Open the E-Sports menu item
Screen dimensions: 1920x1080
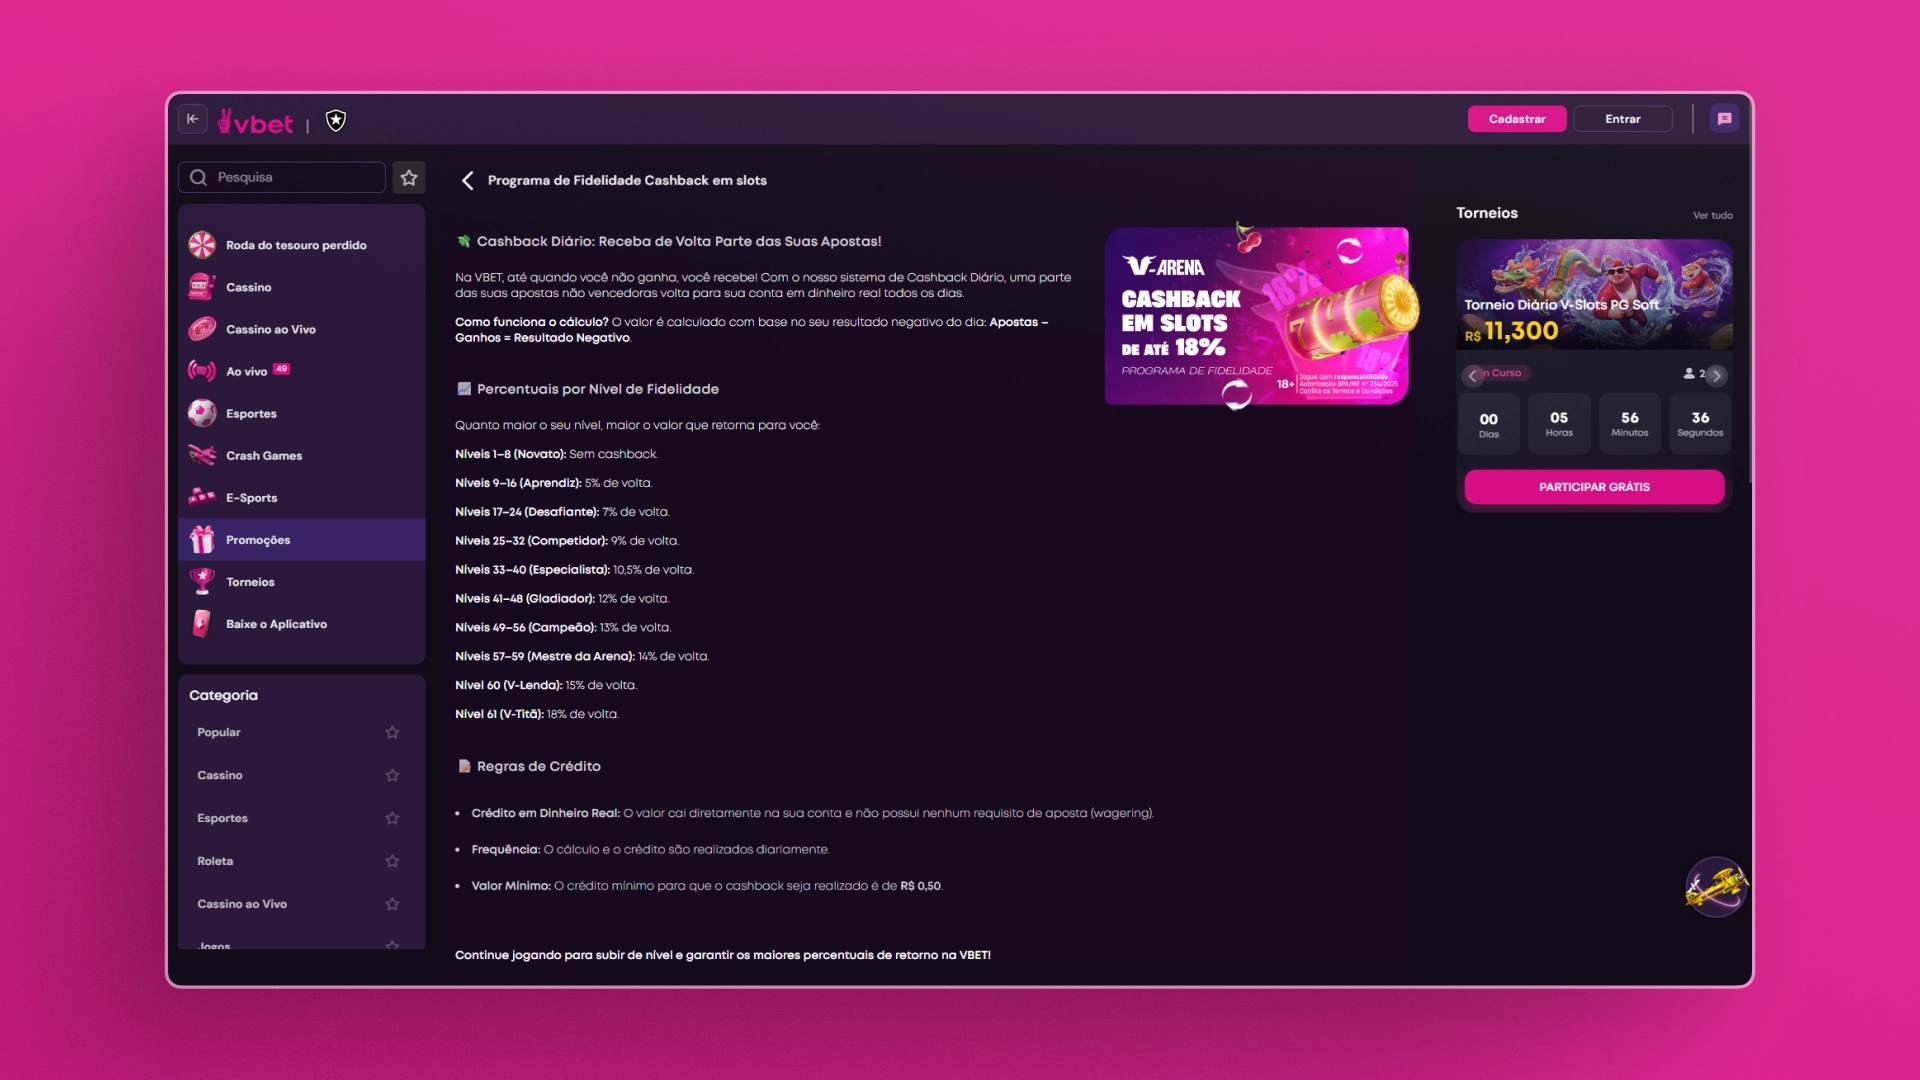[301, 497]
